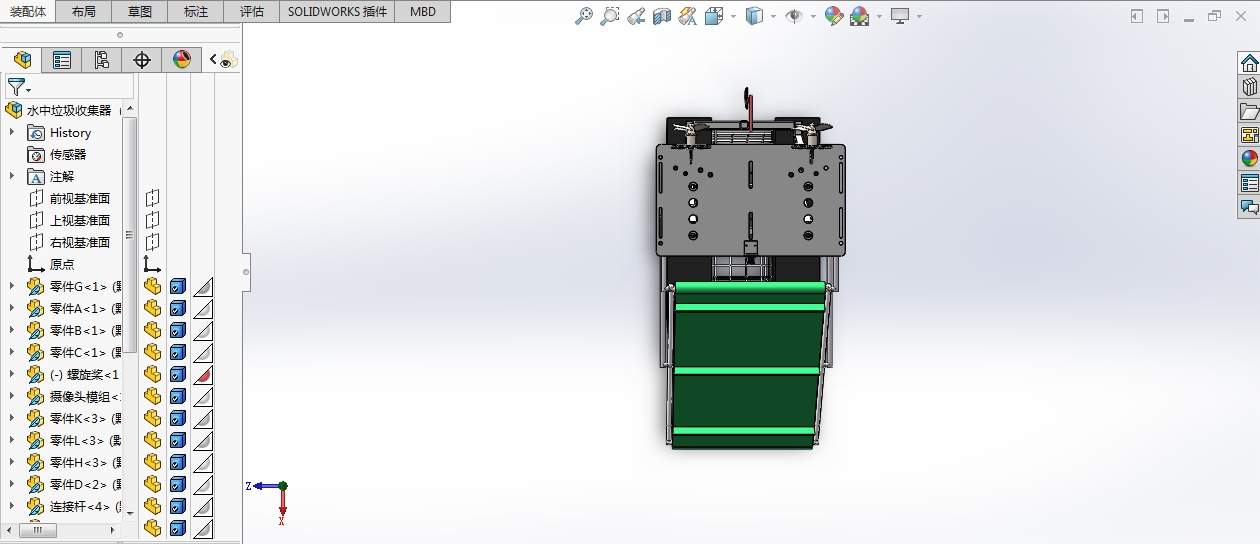Toggle visibility of 前视基准面 in display pane
Screen dimensions: 1260x544
[152, 198]
